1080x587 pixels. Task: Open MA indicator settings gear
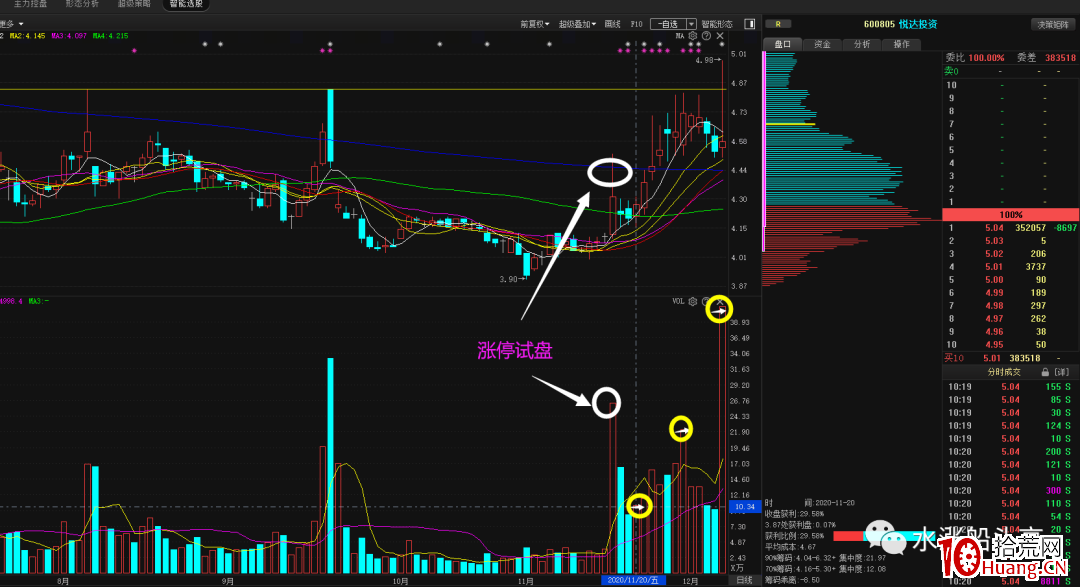pyautogui.click(x=693, y=36)
